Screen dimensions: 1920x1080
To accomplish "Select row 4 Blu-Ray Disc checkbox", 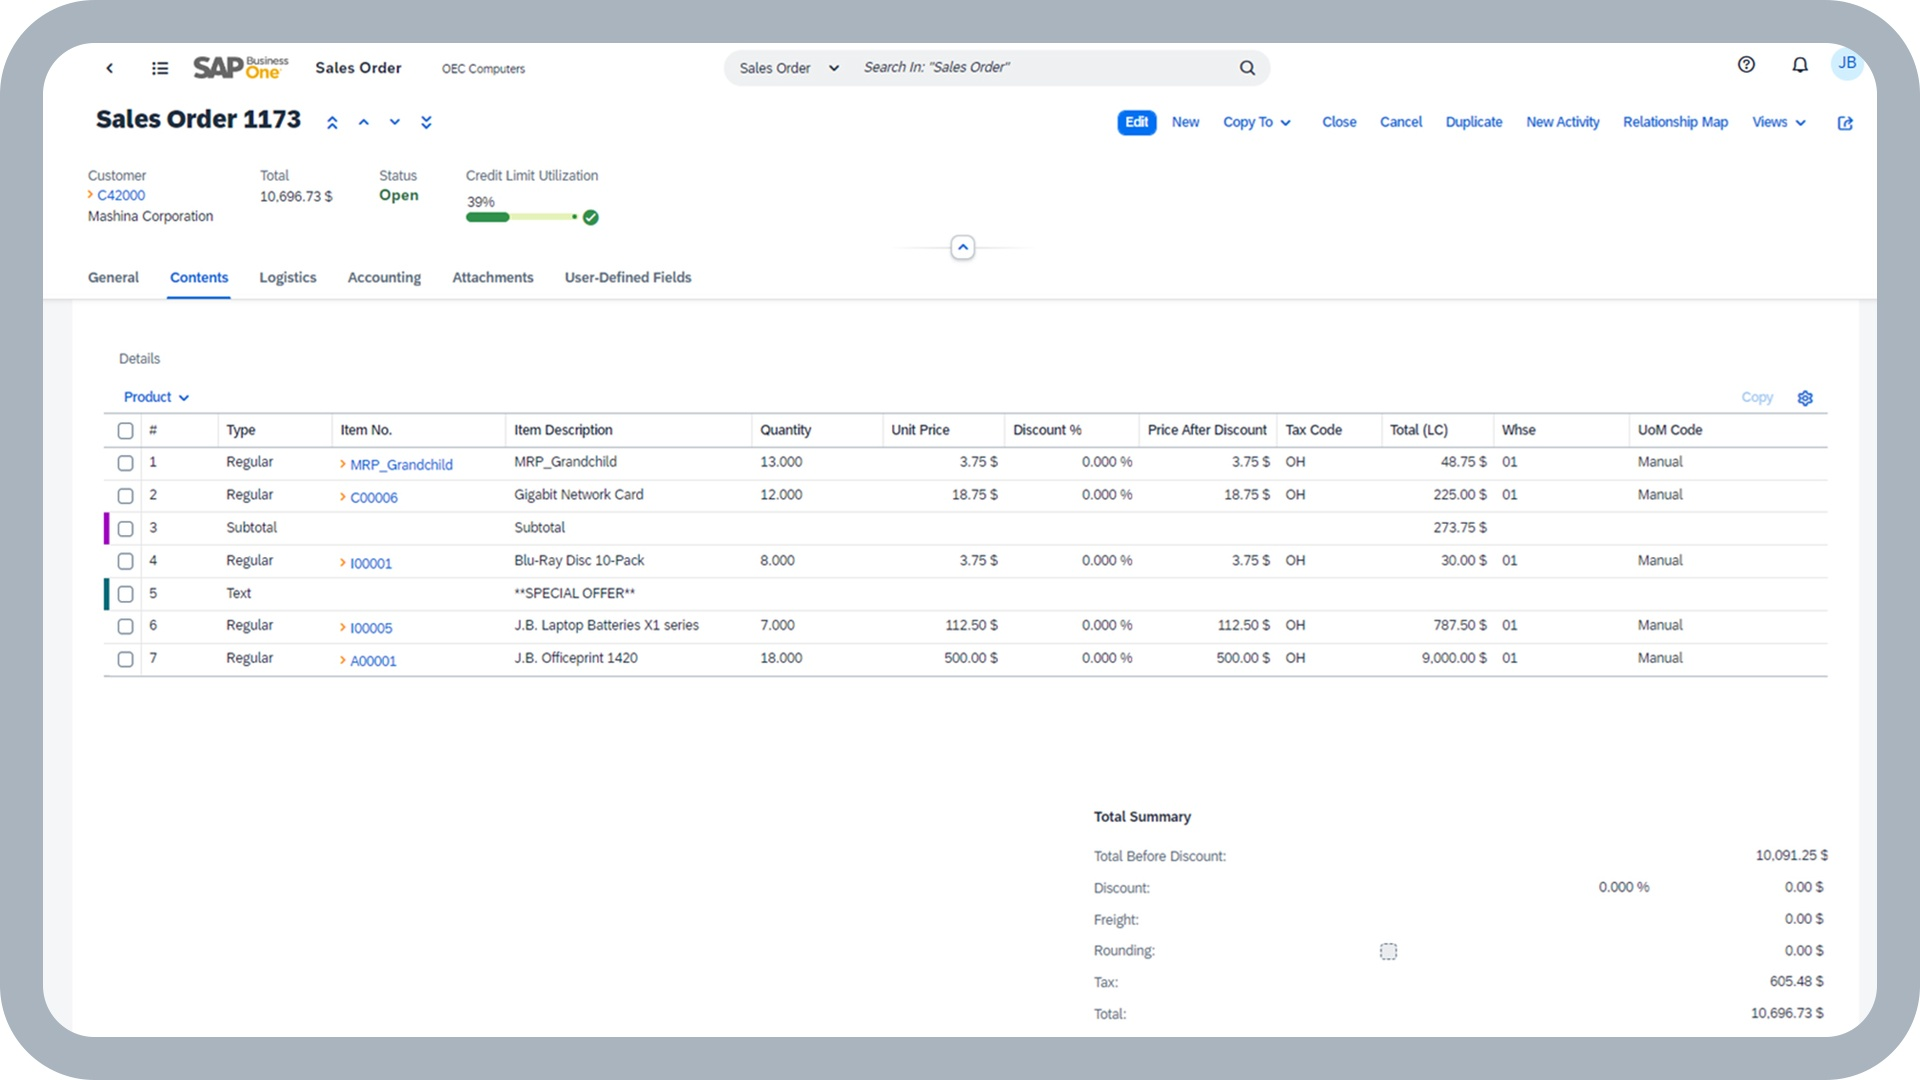I will pos(125,561).
